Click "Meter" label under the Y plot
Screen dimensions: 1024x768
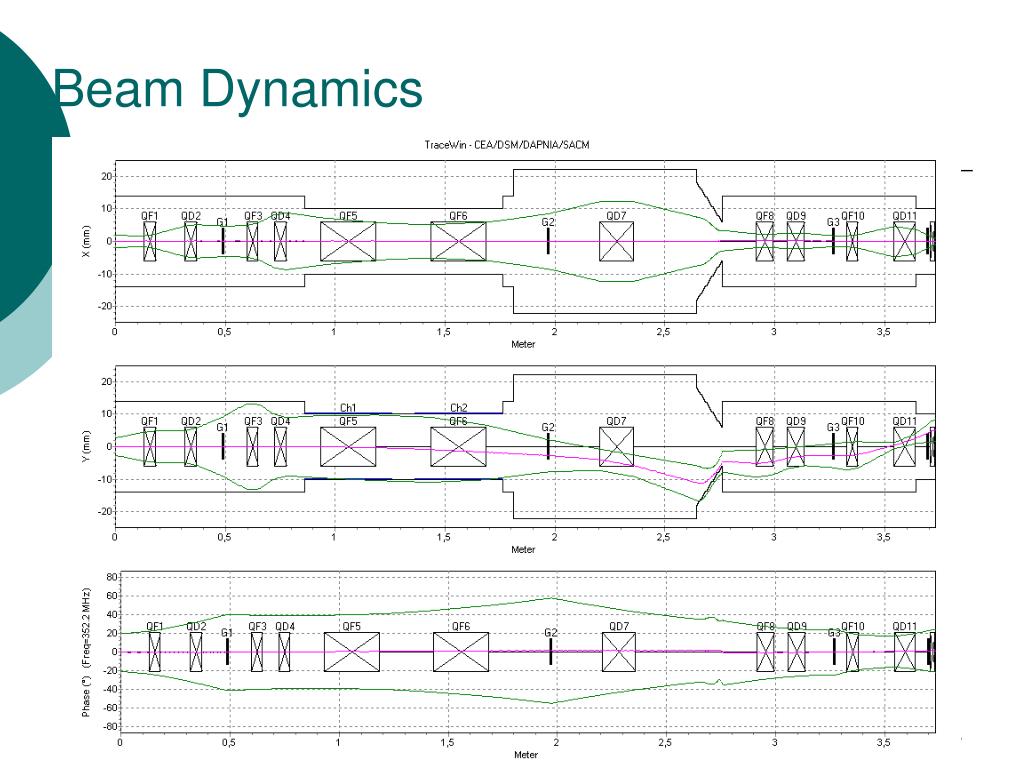pos(523,549)
